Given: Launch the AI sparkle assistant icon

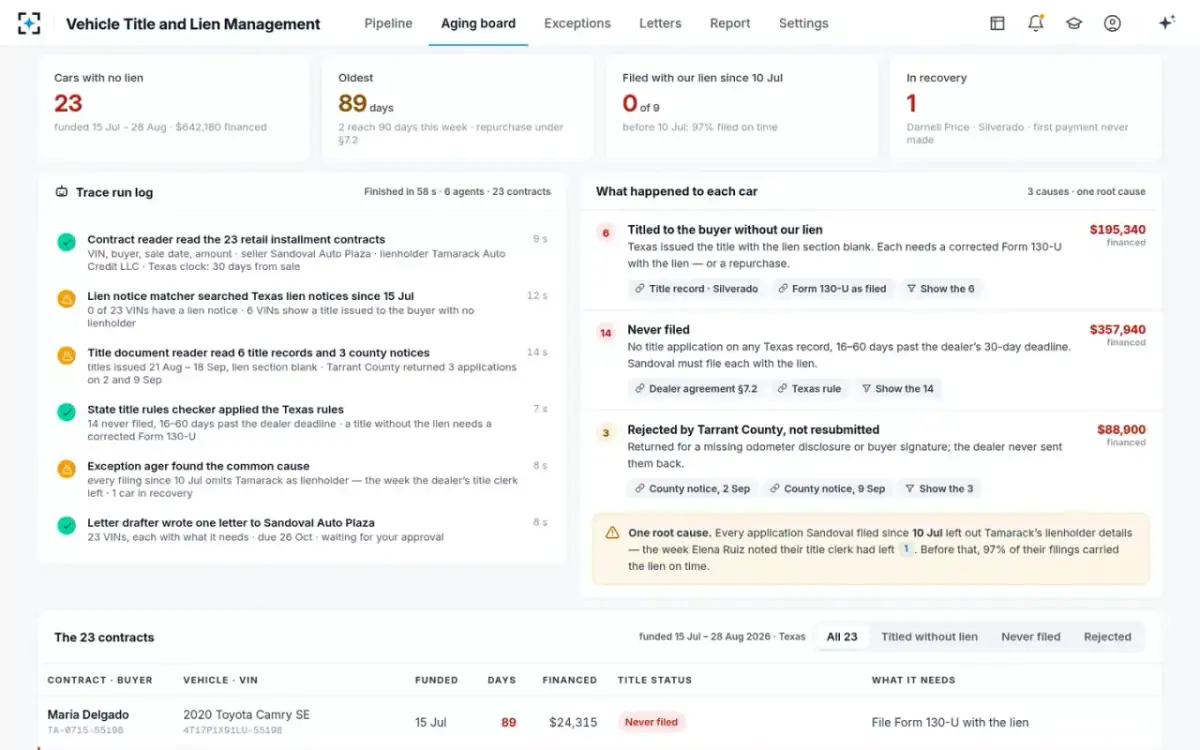Looking at the screenshot, I should click(x=1166, y=23).
